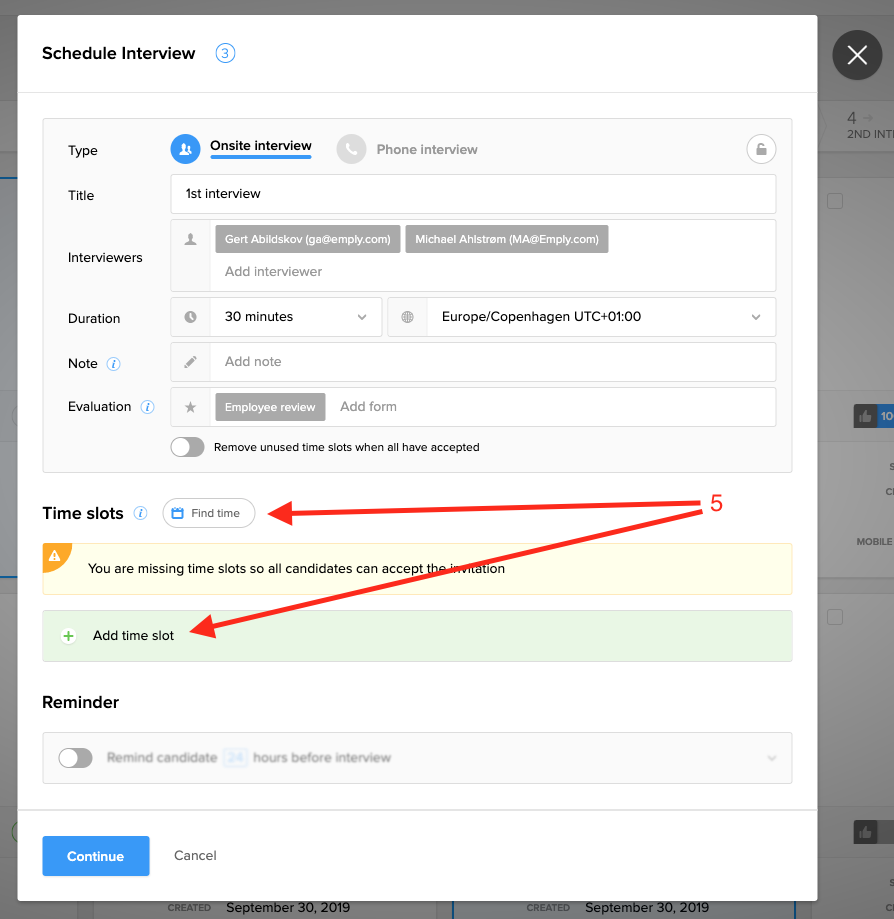
Task: Click the Find time button
Action: [208, 513]
